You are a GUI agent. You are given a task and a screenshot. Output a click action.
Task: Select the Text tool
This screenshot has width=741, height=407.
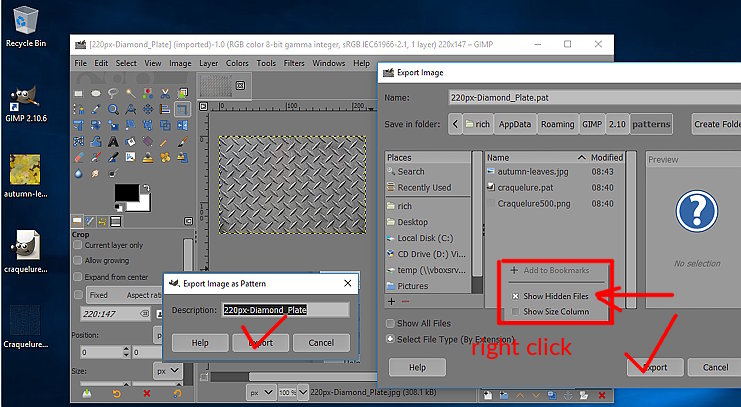(x=113, y=141)
